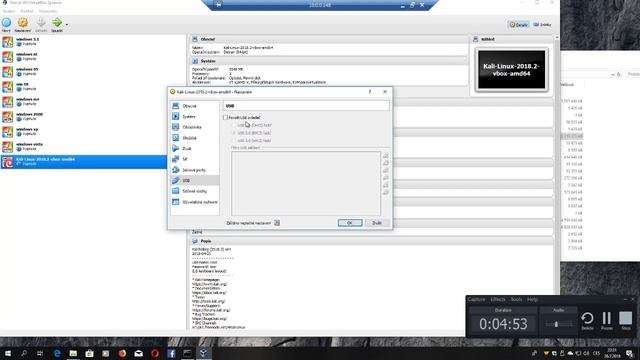This screenshot has height=360, width=640.
Task: Confirm the settings dialog with OK
Action: click(x=350, y=223)
